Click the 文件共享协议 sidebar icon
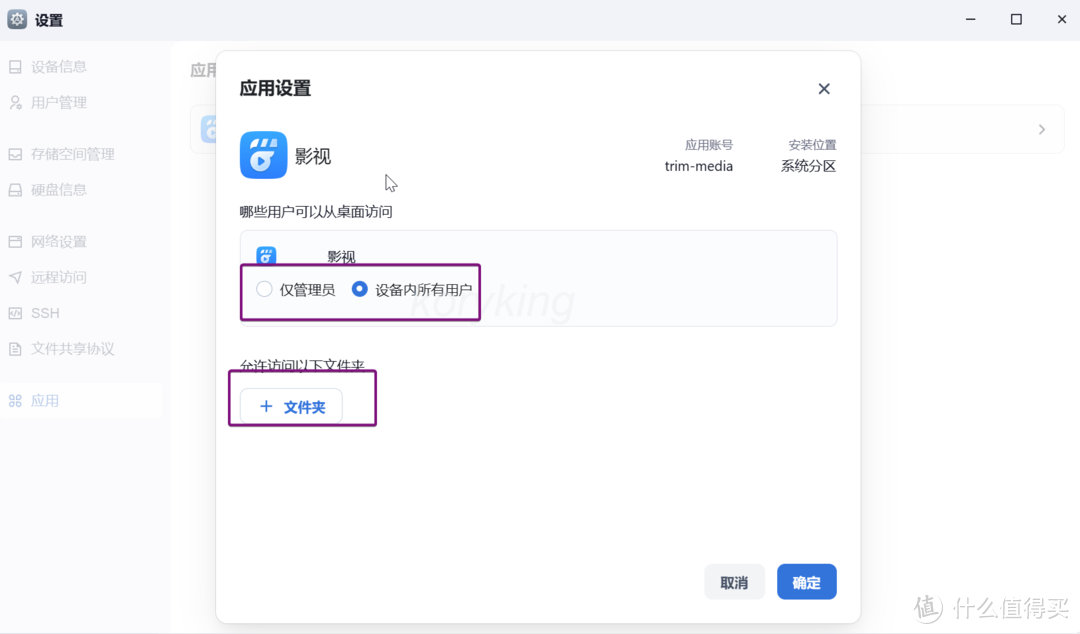Viewport: 1080px width, 634px height. click(14, 348)
